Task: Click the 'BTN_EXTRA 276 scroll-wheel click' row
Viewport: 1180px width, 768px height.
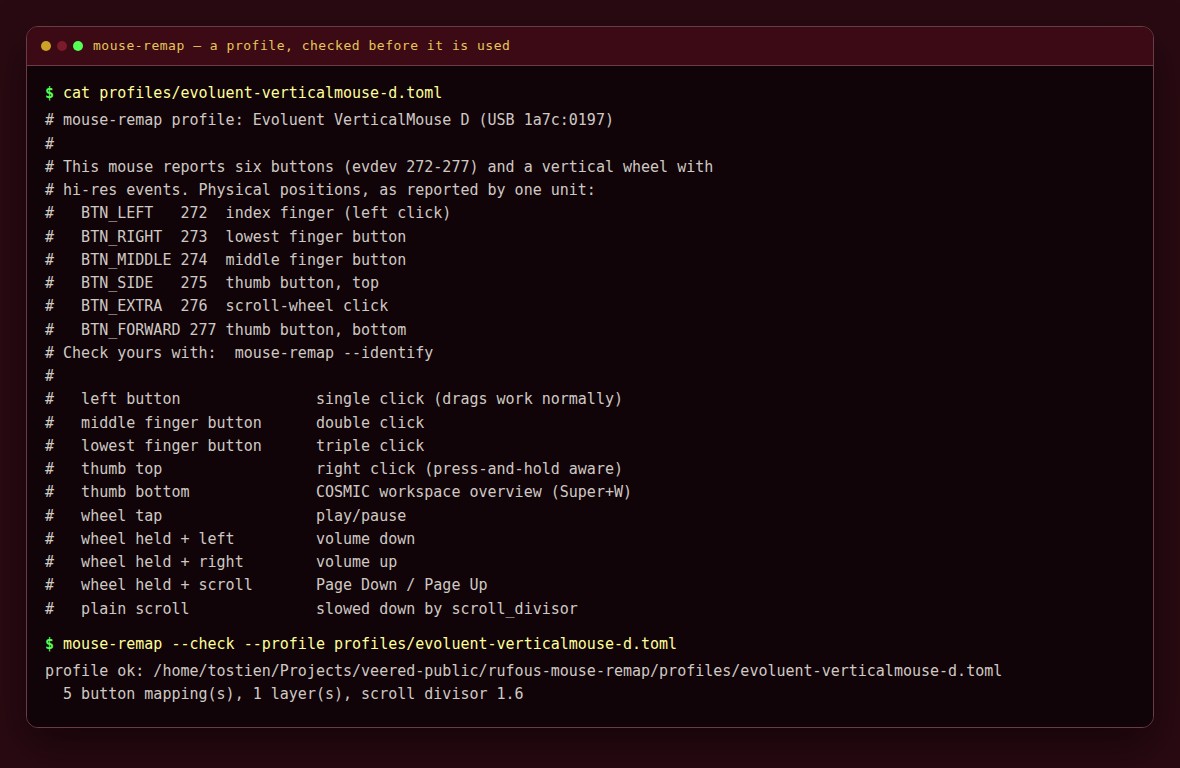Action: pos(217,306)
